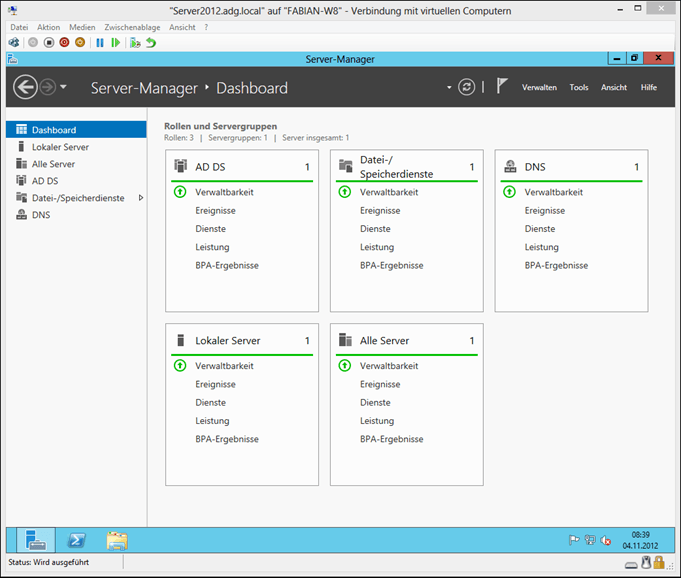The image size is (681, 578).
Task: Shut down VM with red icon
Action: 64,43
